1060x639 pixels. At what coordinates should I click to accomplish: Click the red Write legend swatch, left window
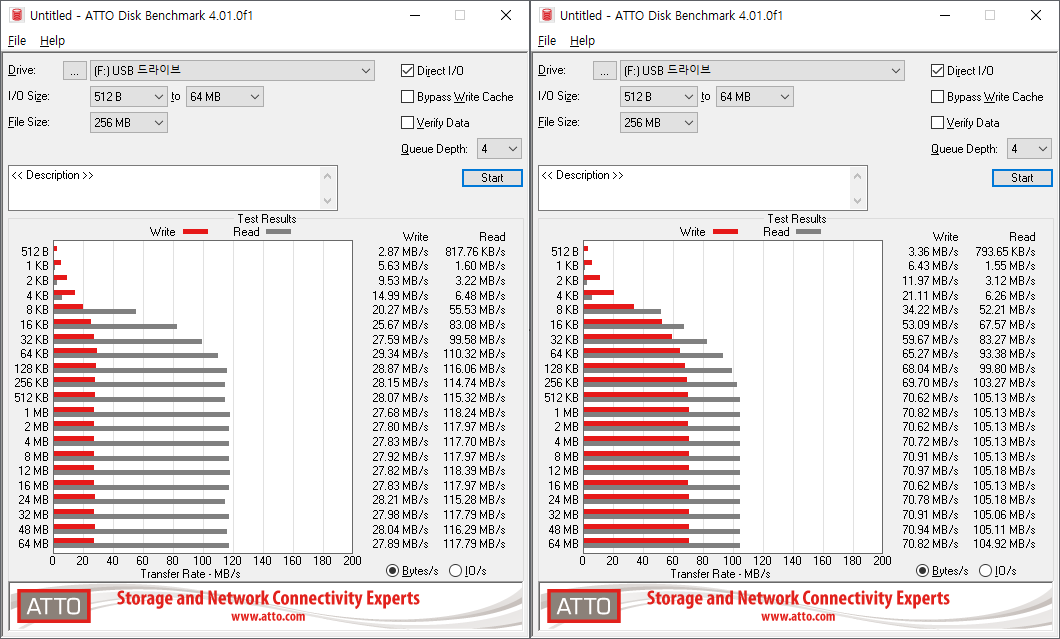[195, 232]
